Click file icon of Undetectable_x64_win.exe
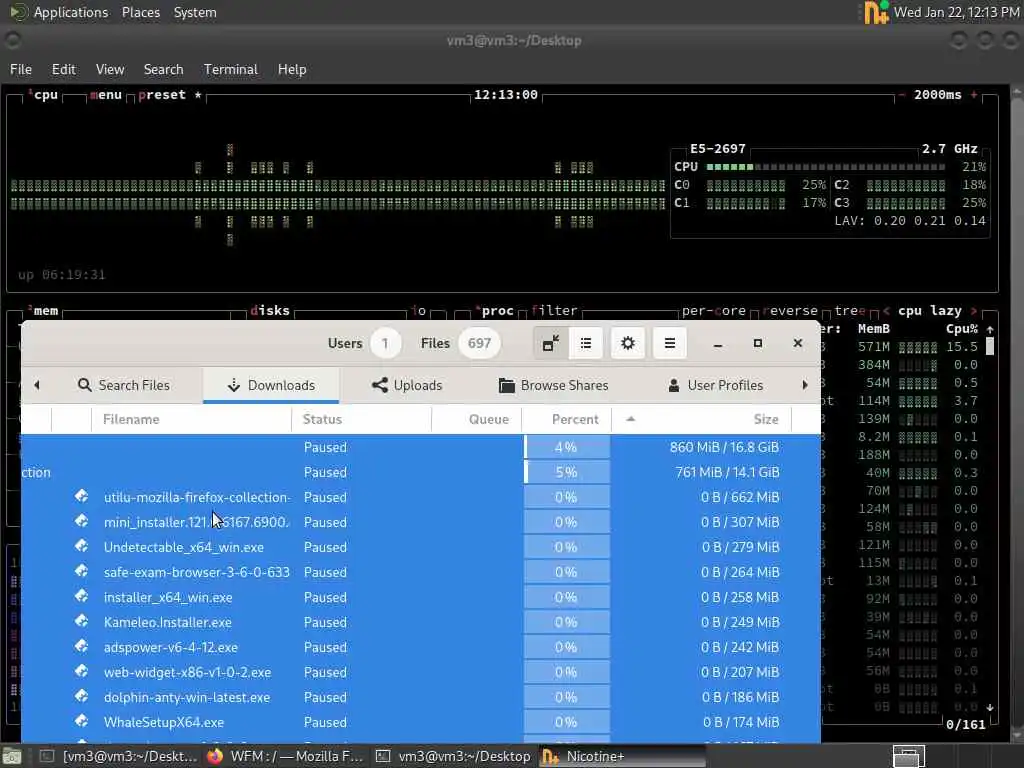1024x768 pixels. click(81, 546)
